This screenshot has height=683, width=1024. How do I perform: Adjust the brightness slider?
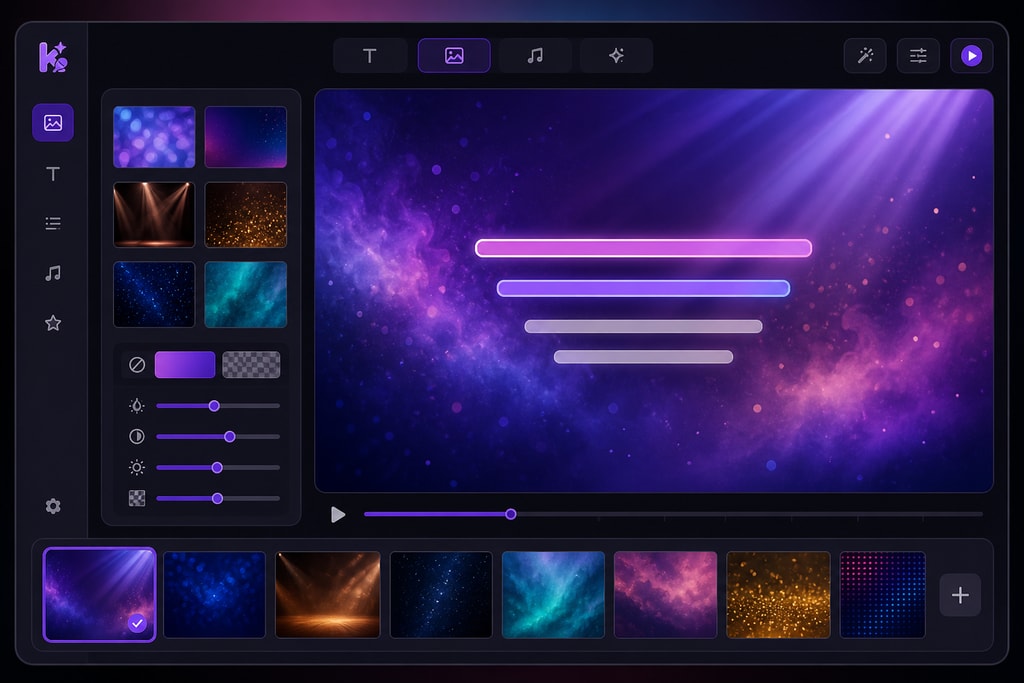pos(218,468)
